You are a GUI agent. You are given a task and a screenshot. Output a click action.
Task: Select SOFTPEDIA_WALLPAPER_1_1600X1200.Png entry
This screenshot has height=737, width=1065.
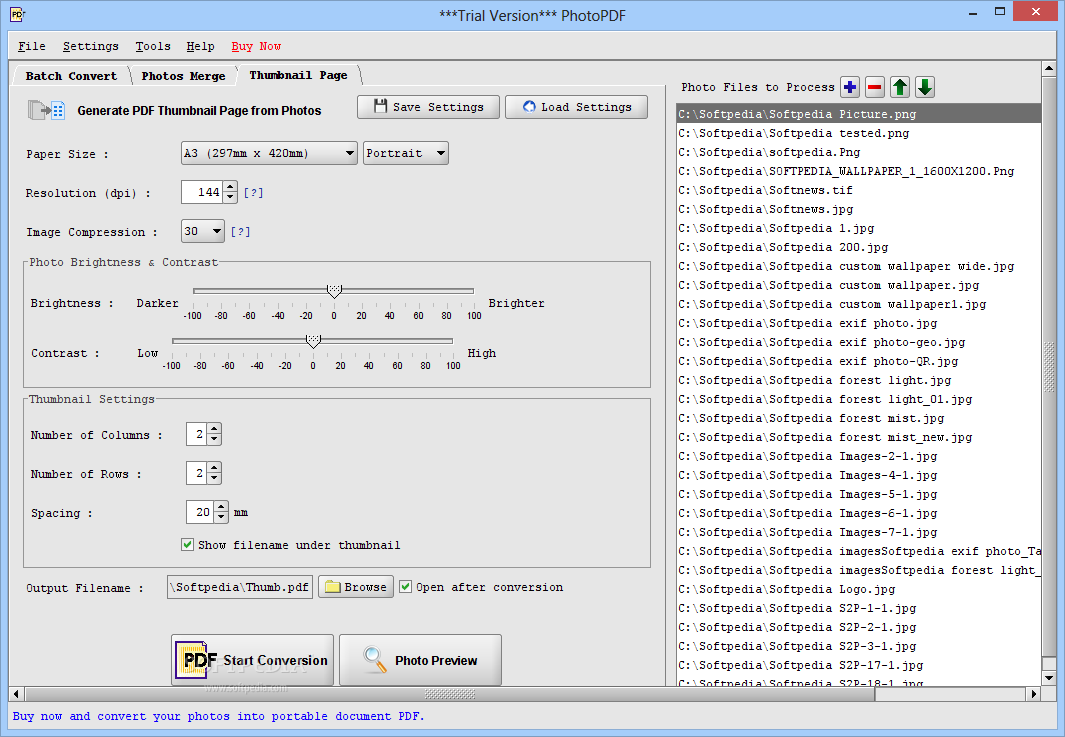859,171
